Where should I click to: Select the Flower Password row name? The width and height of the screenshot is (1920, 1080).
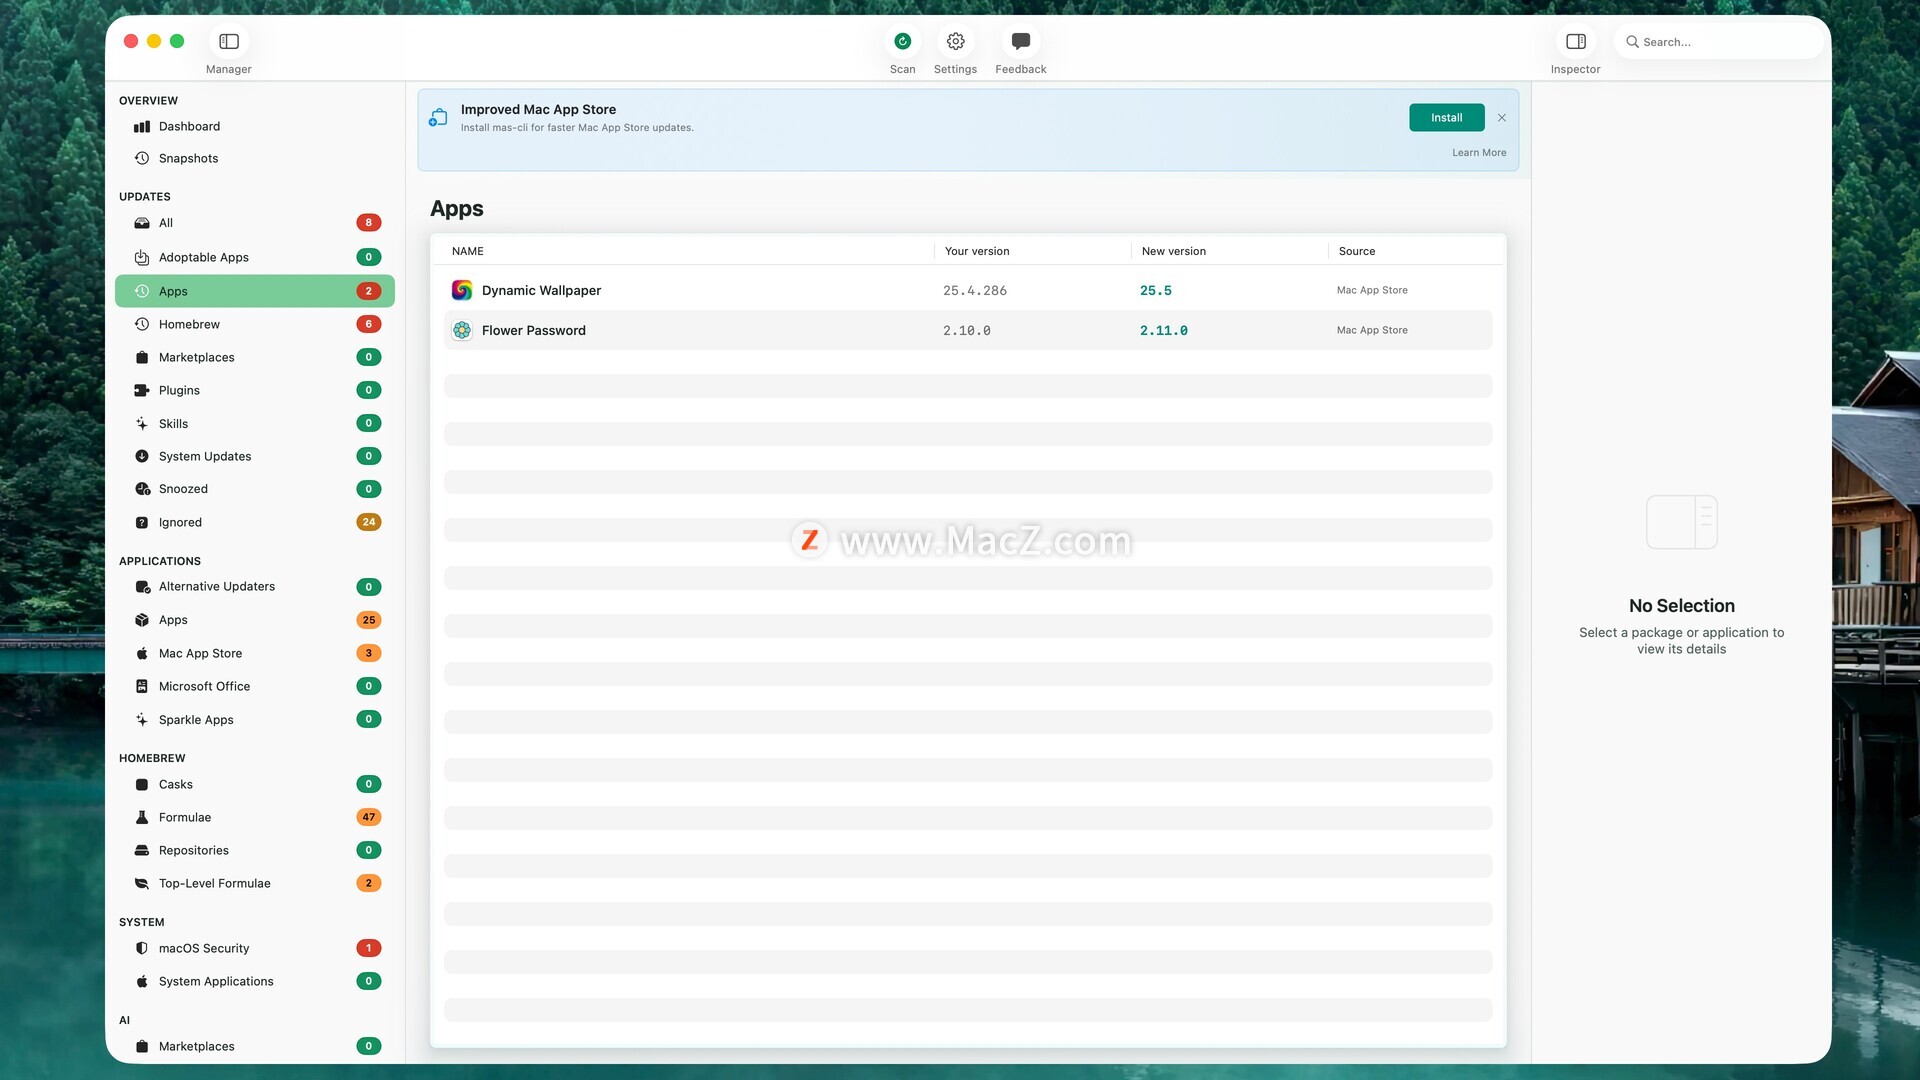534,330
